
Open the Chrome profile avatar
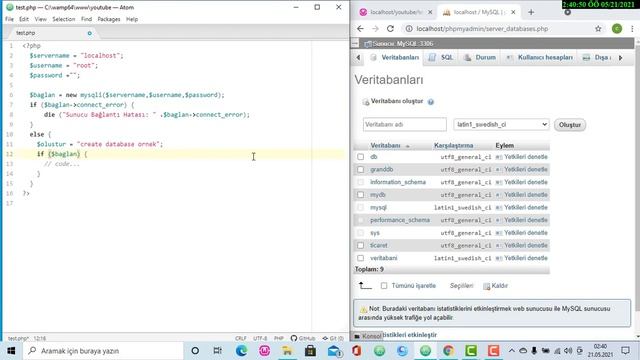[617, 29]
